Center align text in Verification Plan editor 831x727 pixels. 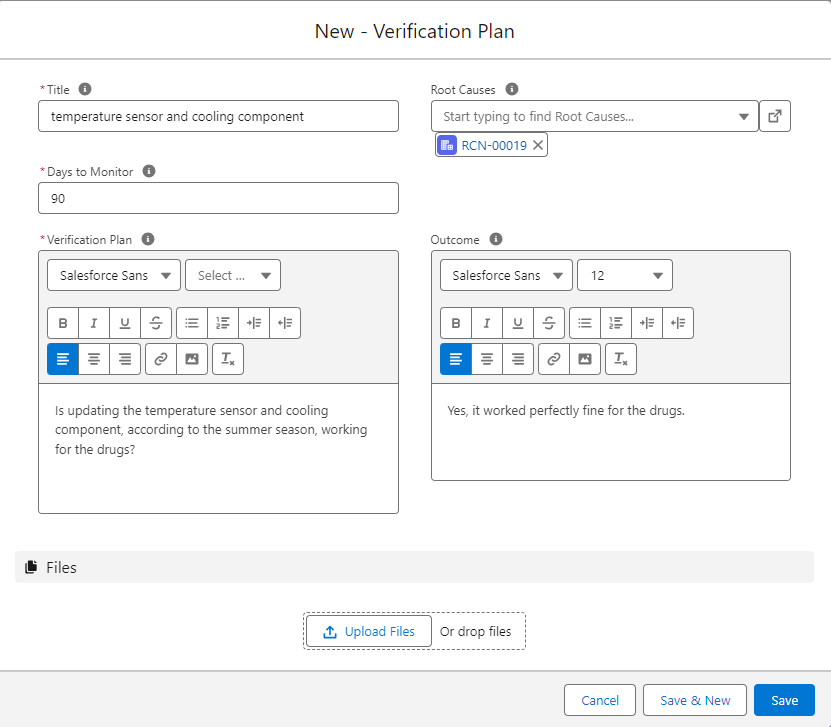tap(94, 359)
